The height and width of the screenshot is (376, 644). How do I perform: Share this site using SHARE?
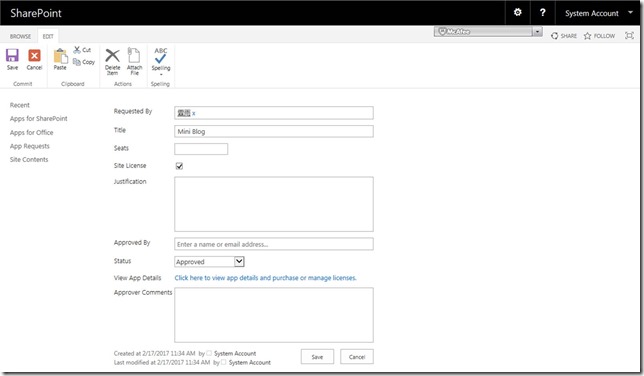tap(564, 36)
